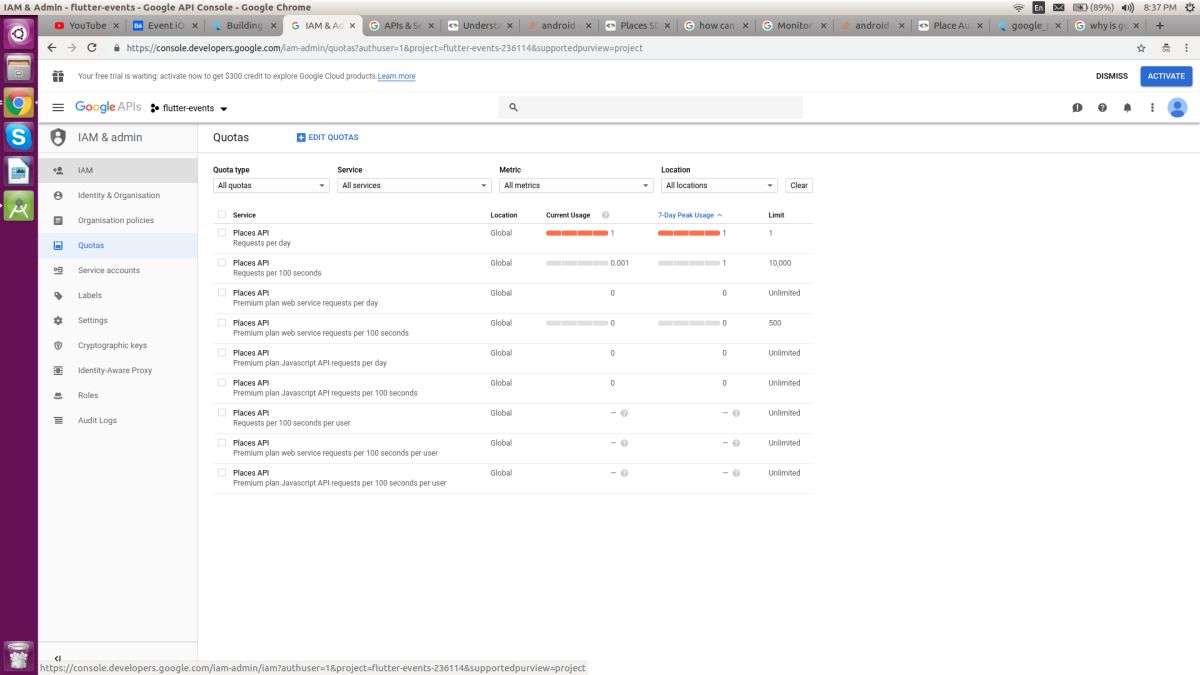Open the Service filter dropdown
Viewport: 1200px width, 675px height.
click(x=414, y=185)
